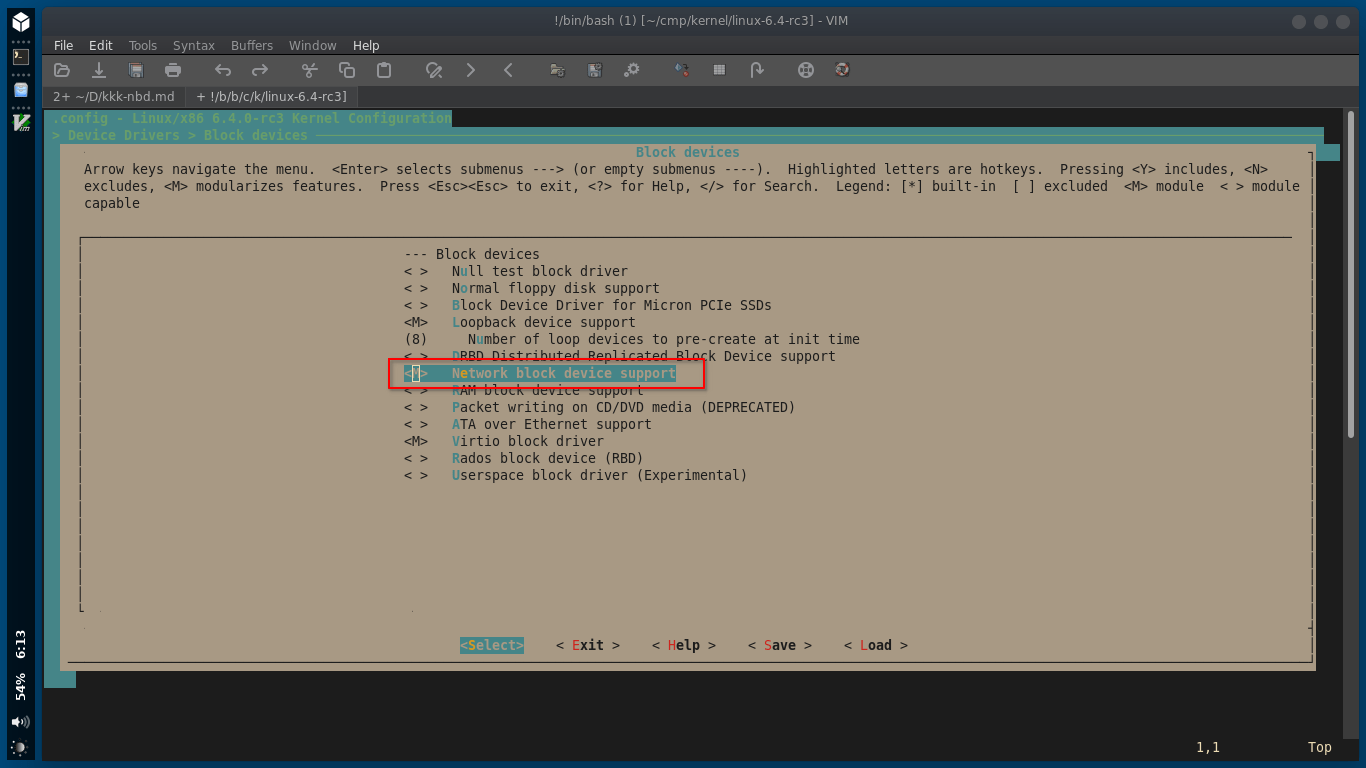Click the Save all files toolbar icon
This screenshot has width=1366, height=768.
point(136,70)
